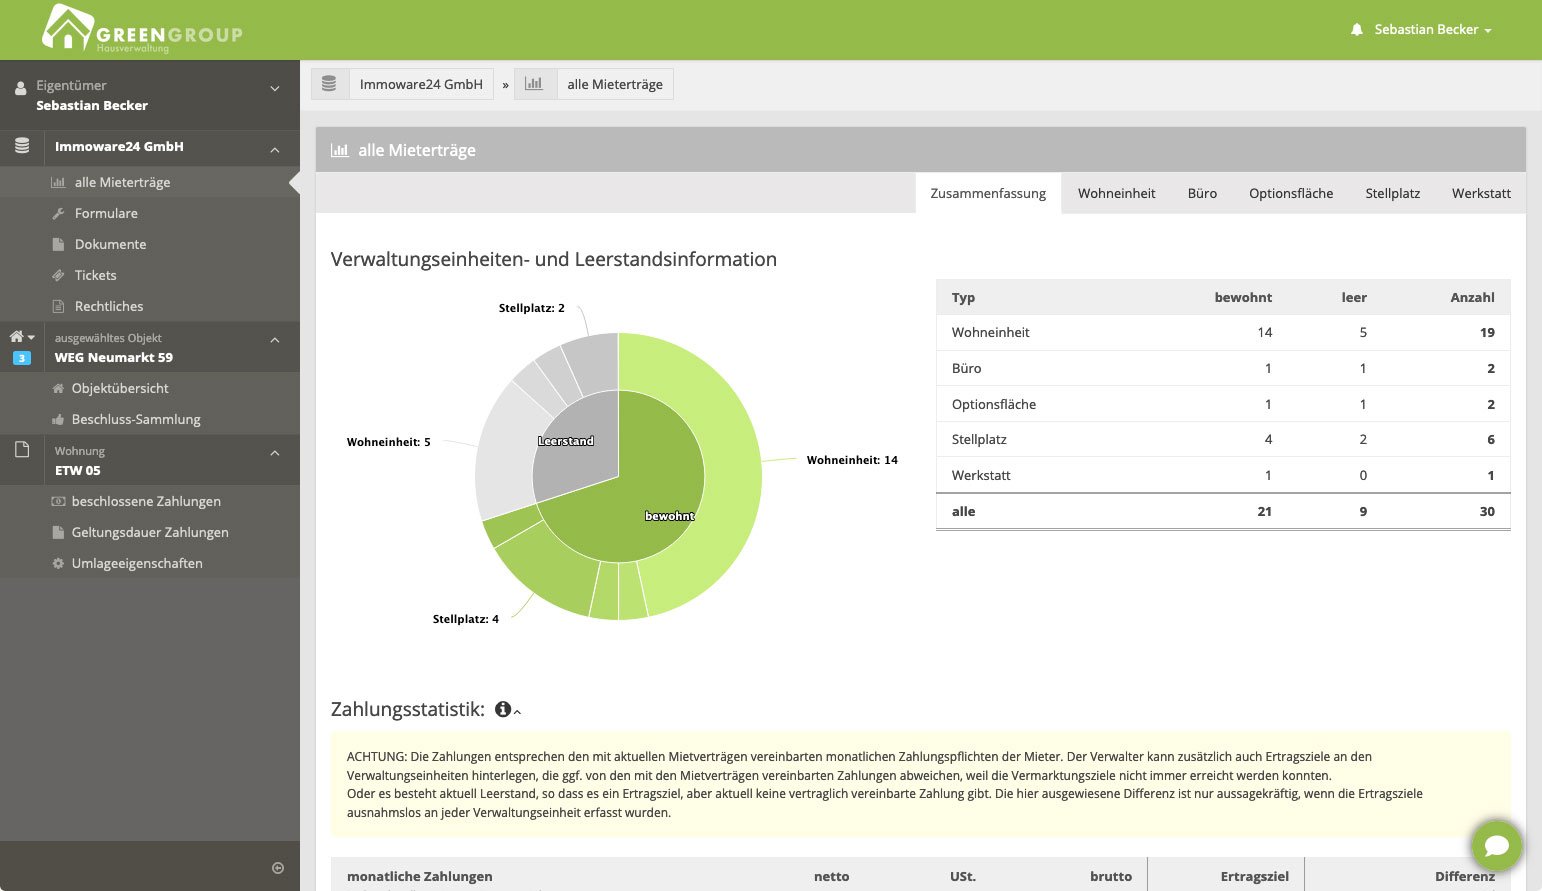This screenshot has height=891, width=1542.
Task: Open the notification bell
Action: pyautogui.click(x=1357, y=30)
